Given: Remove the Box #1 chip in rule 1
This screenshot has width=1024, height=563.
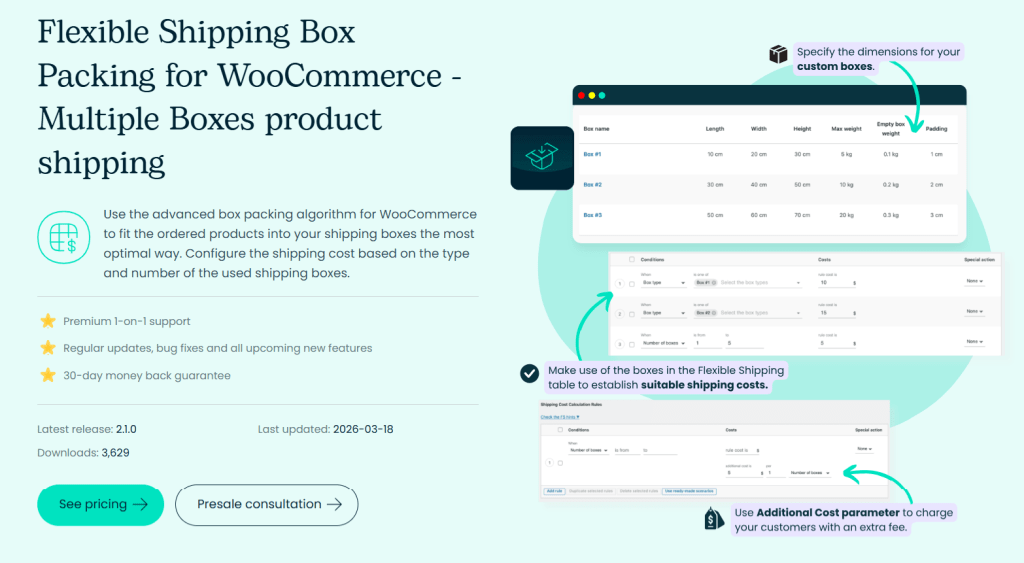Looking at the screenshot, I should (714, 282).
